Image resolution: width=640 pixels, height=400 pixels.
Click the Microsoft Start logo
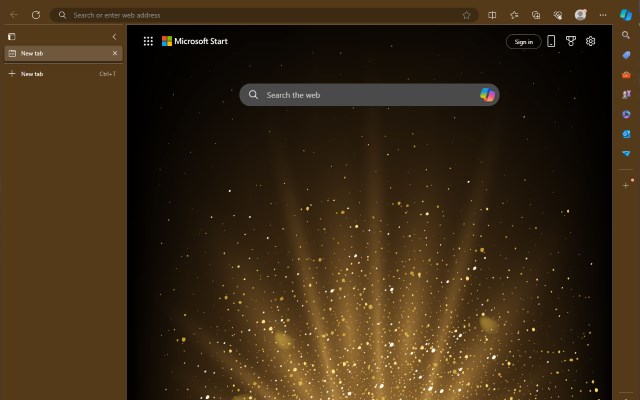coord(195,41)
